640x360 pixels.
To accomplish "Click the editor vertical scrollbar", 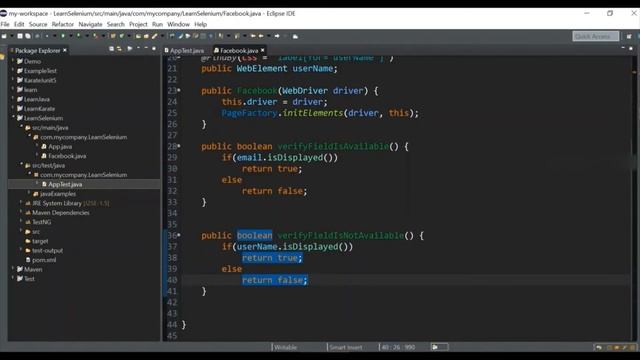I will (635, 198).
